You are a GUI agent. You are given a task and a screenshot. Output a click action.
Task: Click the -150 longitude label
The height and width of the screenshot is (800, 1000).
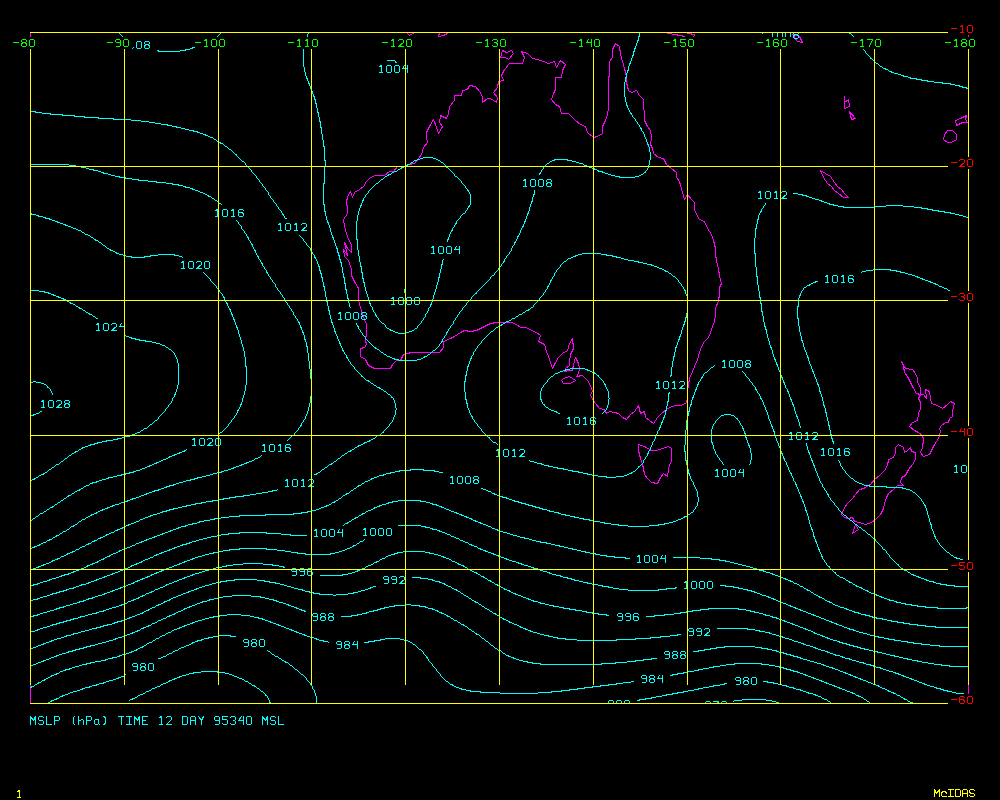(679, 43)
